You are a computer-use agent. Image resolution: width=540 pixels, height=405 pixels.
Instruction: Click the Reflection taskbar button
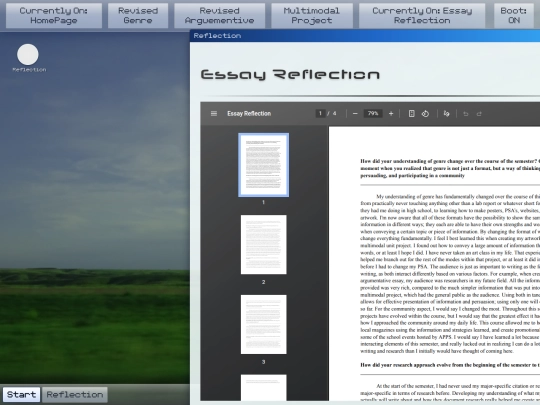pos(75,394)
